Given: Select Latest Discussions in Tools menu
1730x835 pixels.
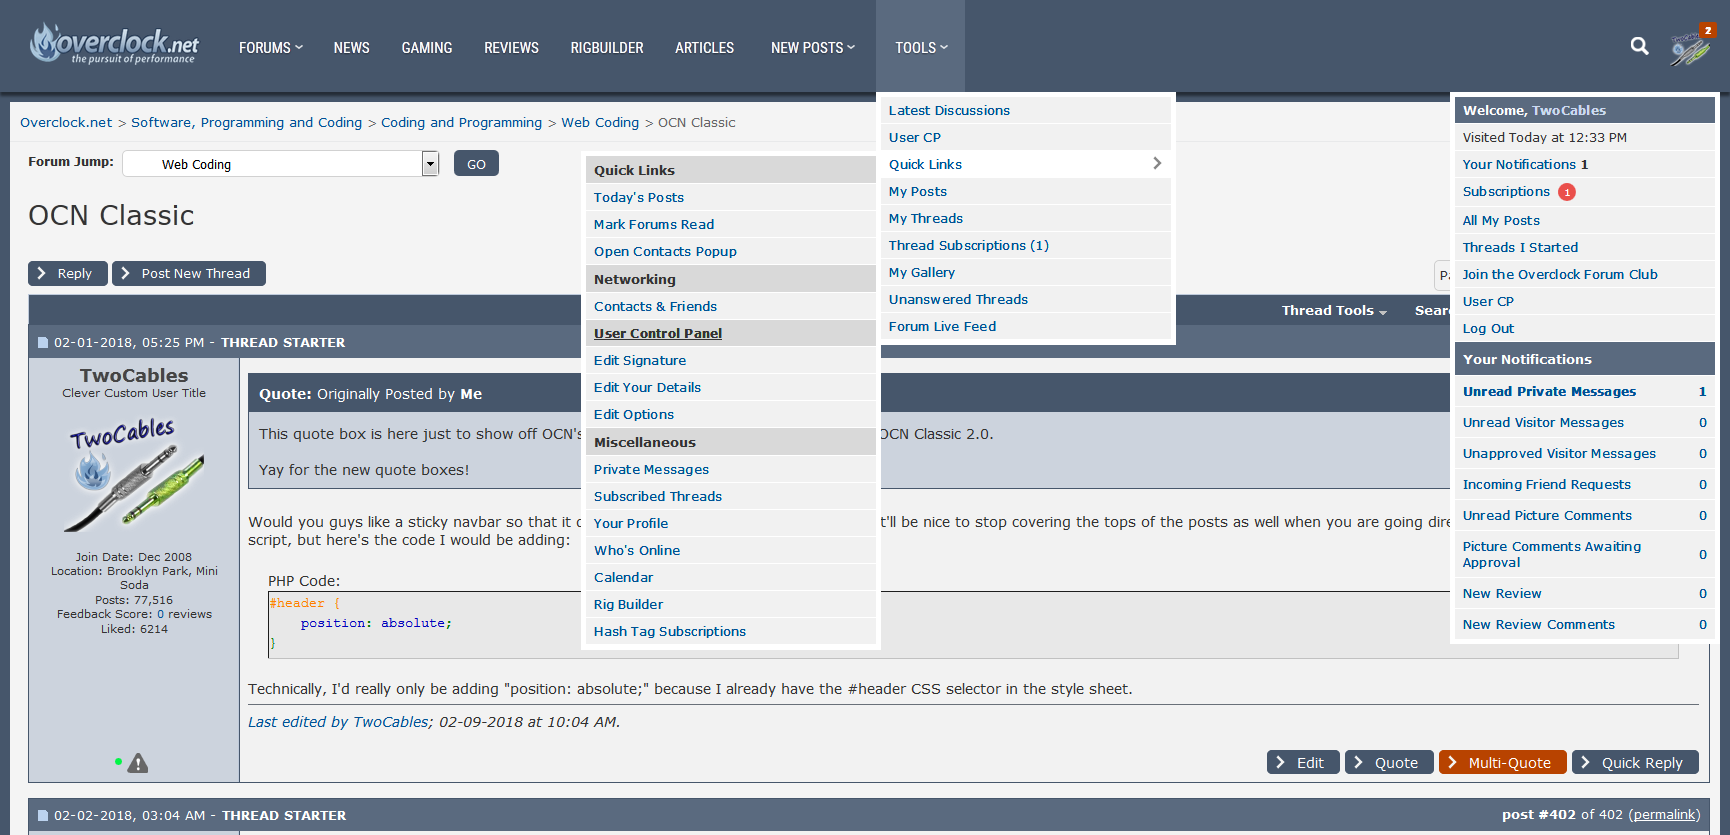Looking at the screenshot, I should [949, 110].
